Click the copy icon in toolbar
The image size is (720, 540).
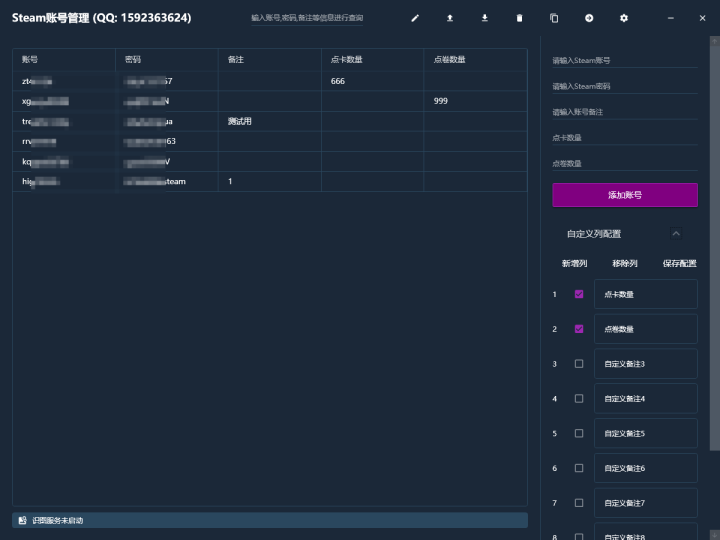554,18
